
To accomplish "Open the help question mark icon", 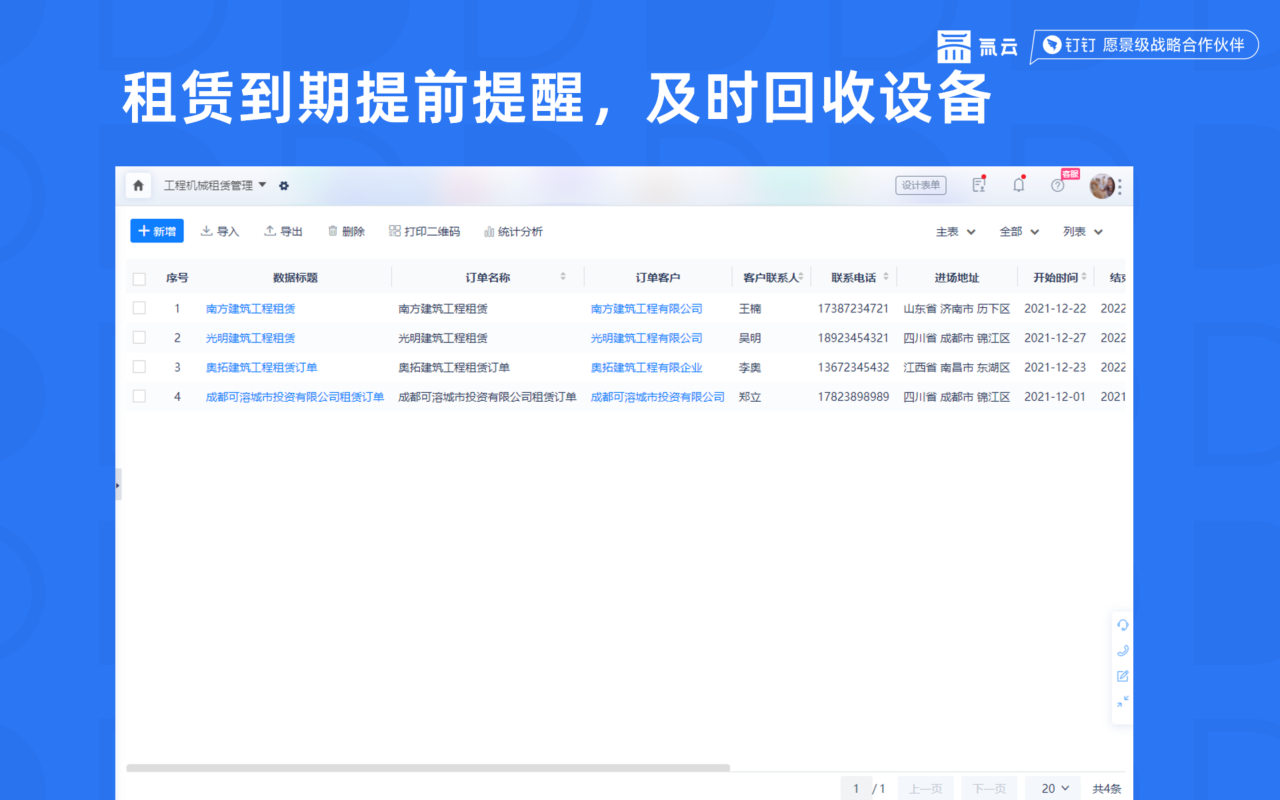I will pos(1057,186).
